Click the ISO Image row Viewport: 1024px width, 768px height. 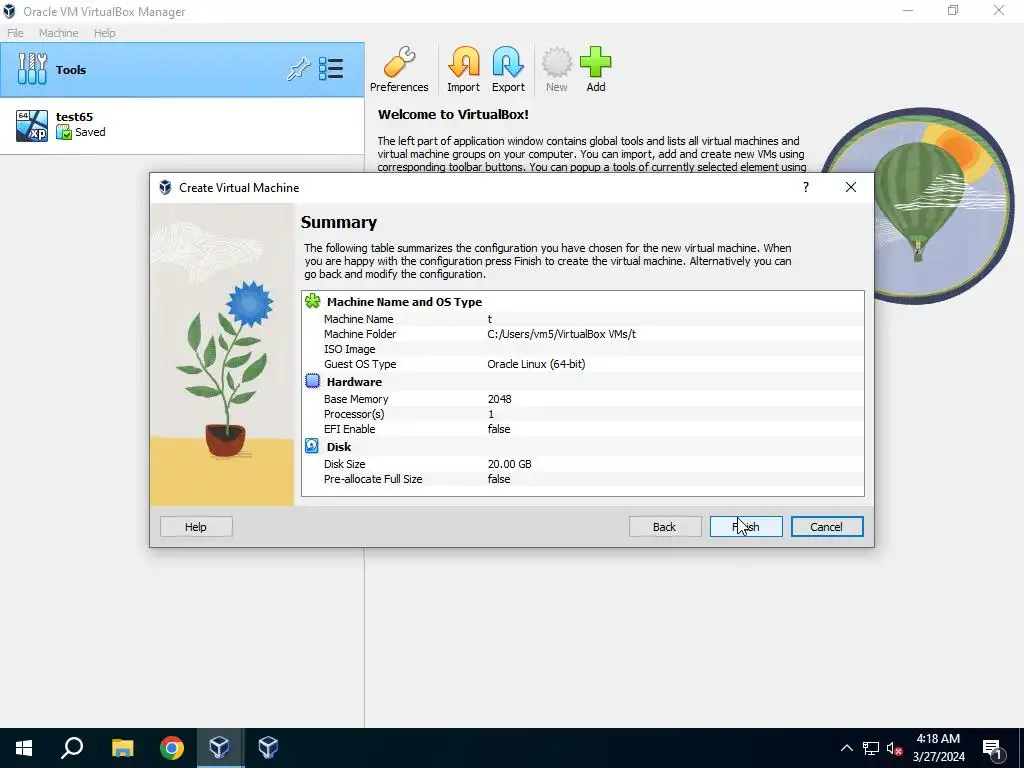click(583, 349)
